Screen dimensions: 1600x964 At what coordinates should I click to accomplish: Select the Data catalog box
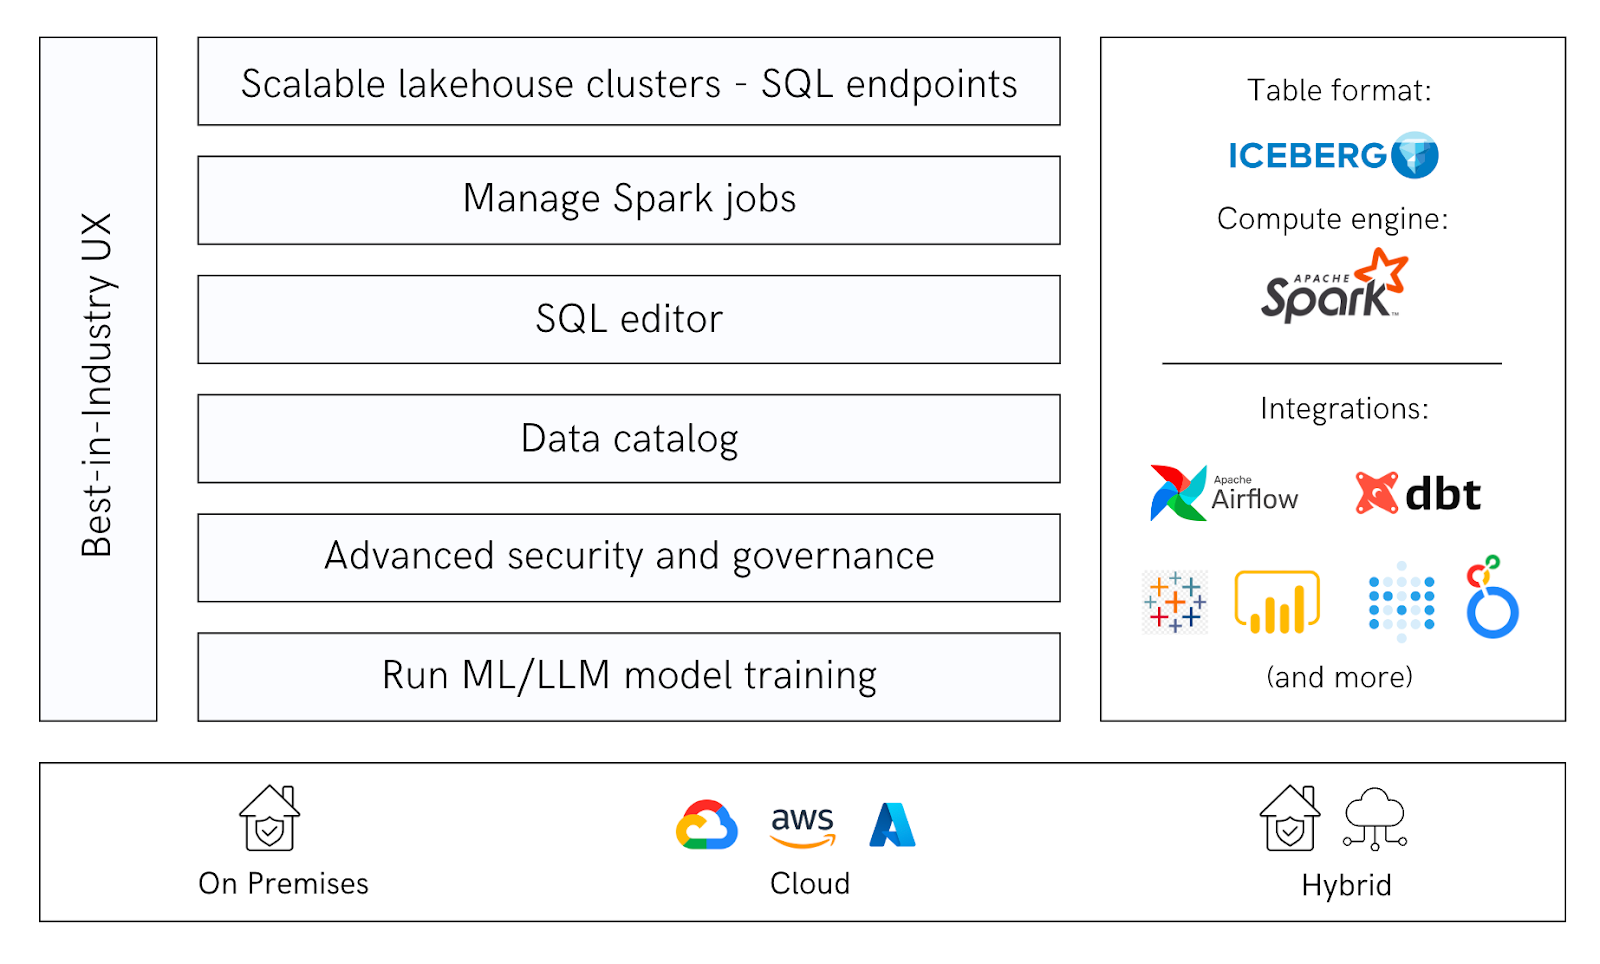pyautogui.click(x=629, y=438)
